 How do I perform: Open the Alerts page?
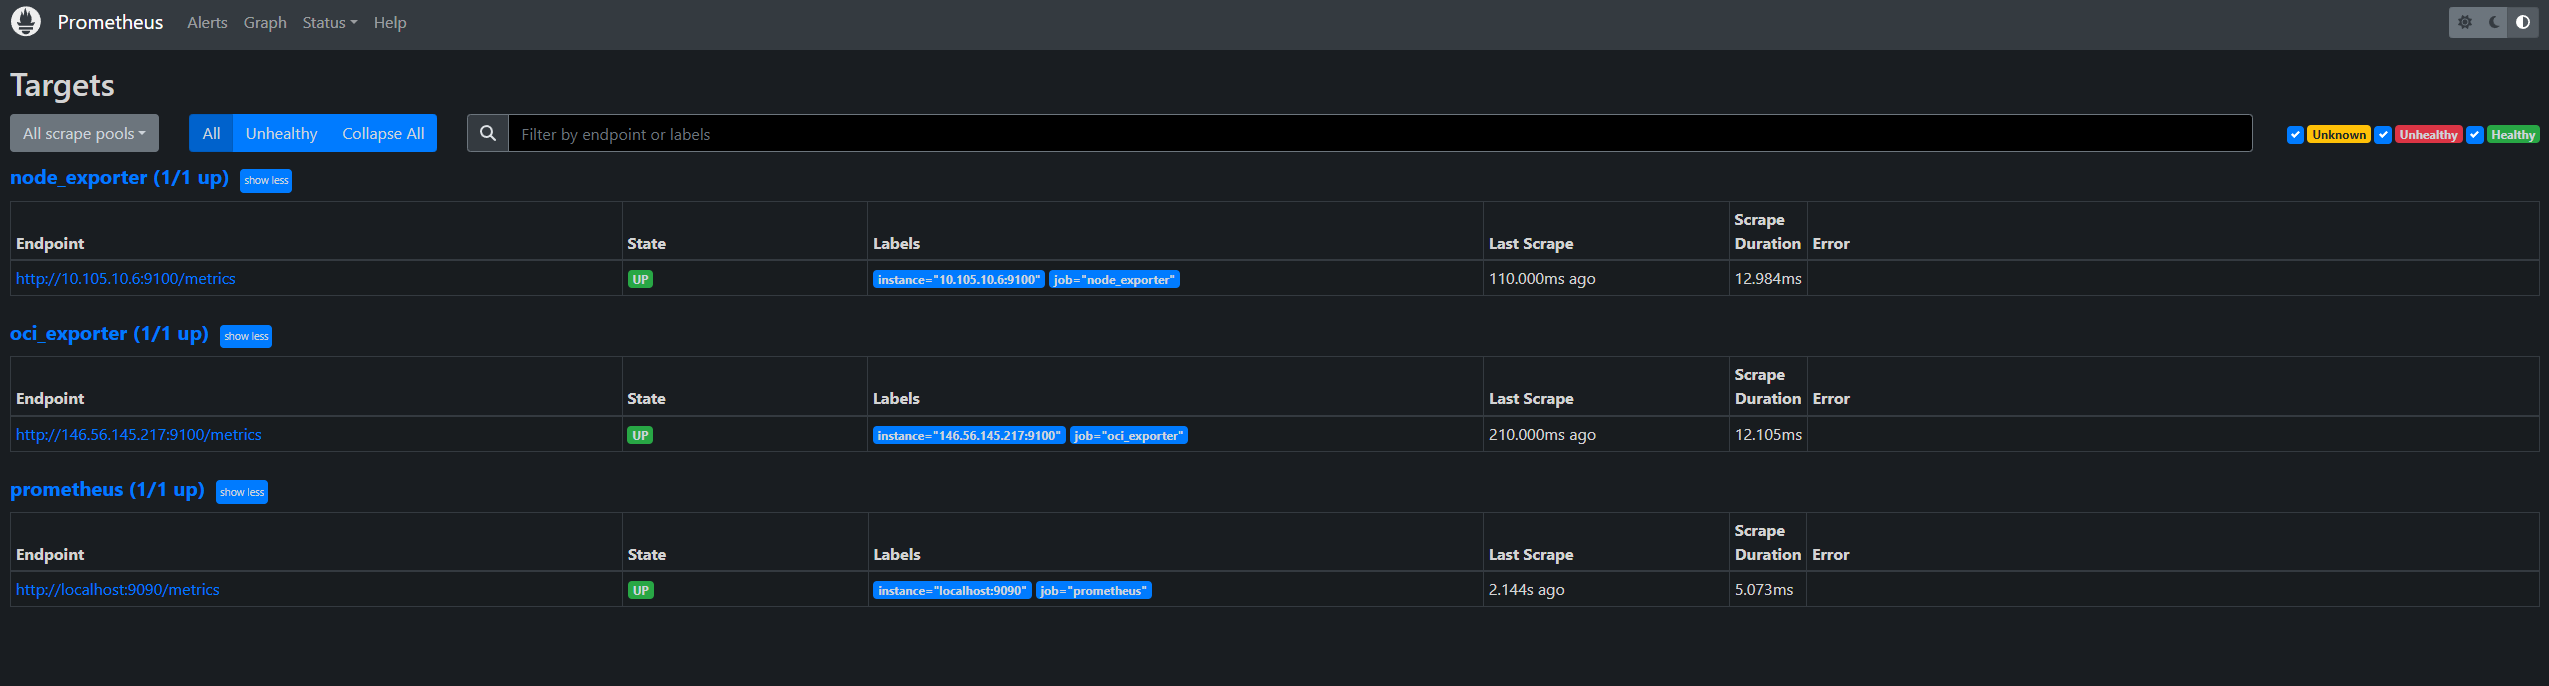coord(207,22)
